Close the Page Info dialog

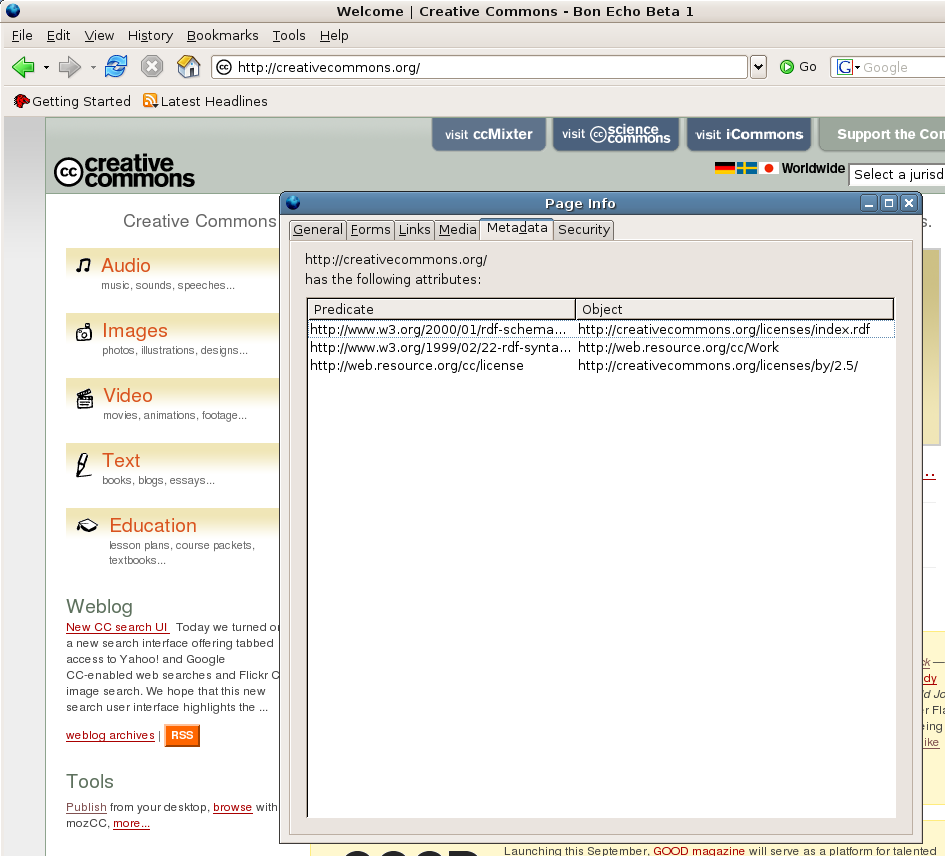(908, 204)
